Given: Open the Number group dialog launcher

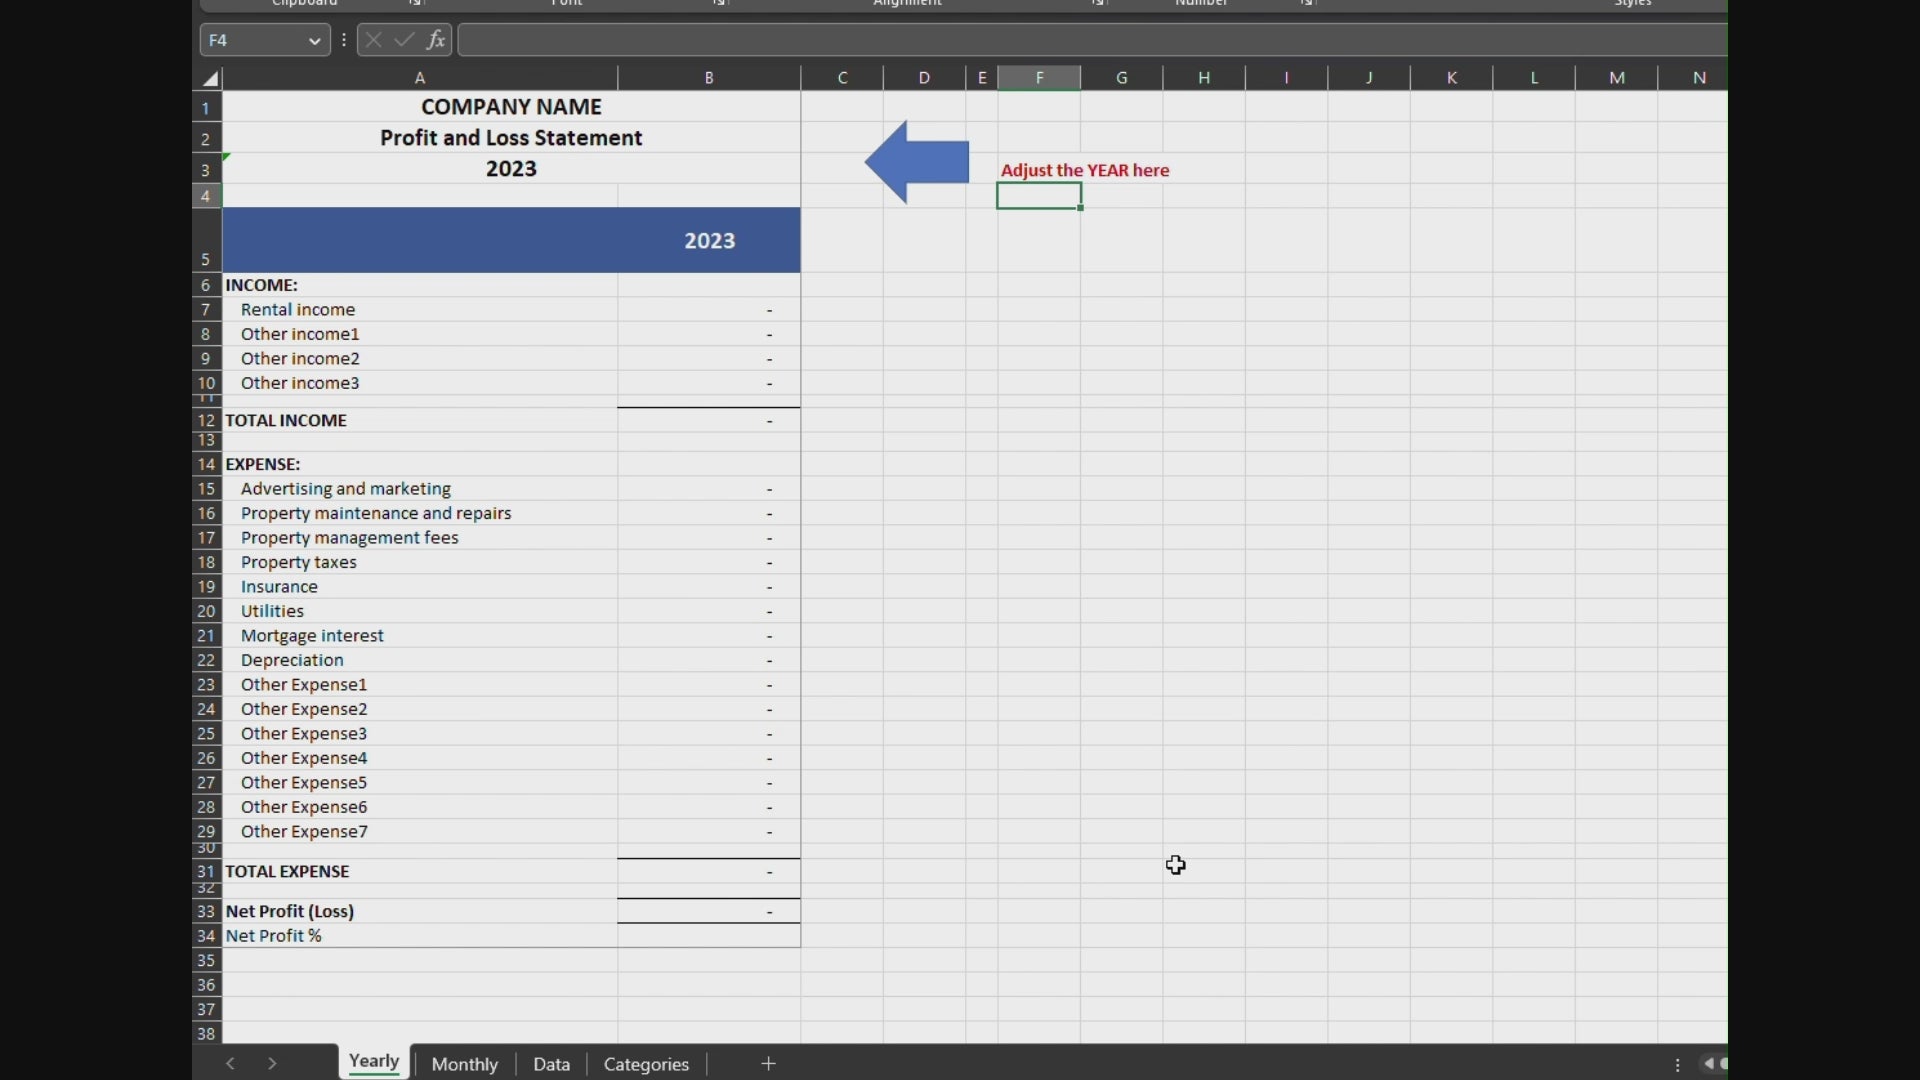Looking at the screenshot, I should click(x=1307, y=4).
